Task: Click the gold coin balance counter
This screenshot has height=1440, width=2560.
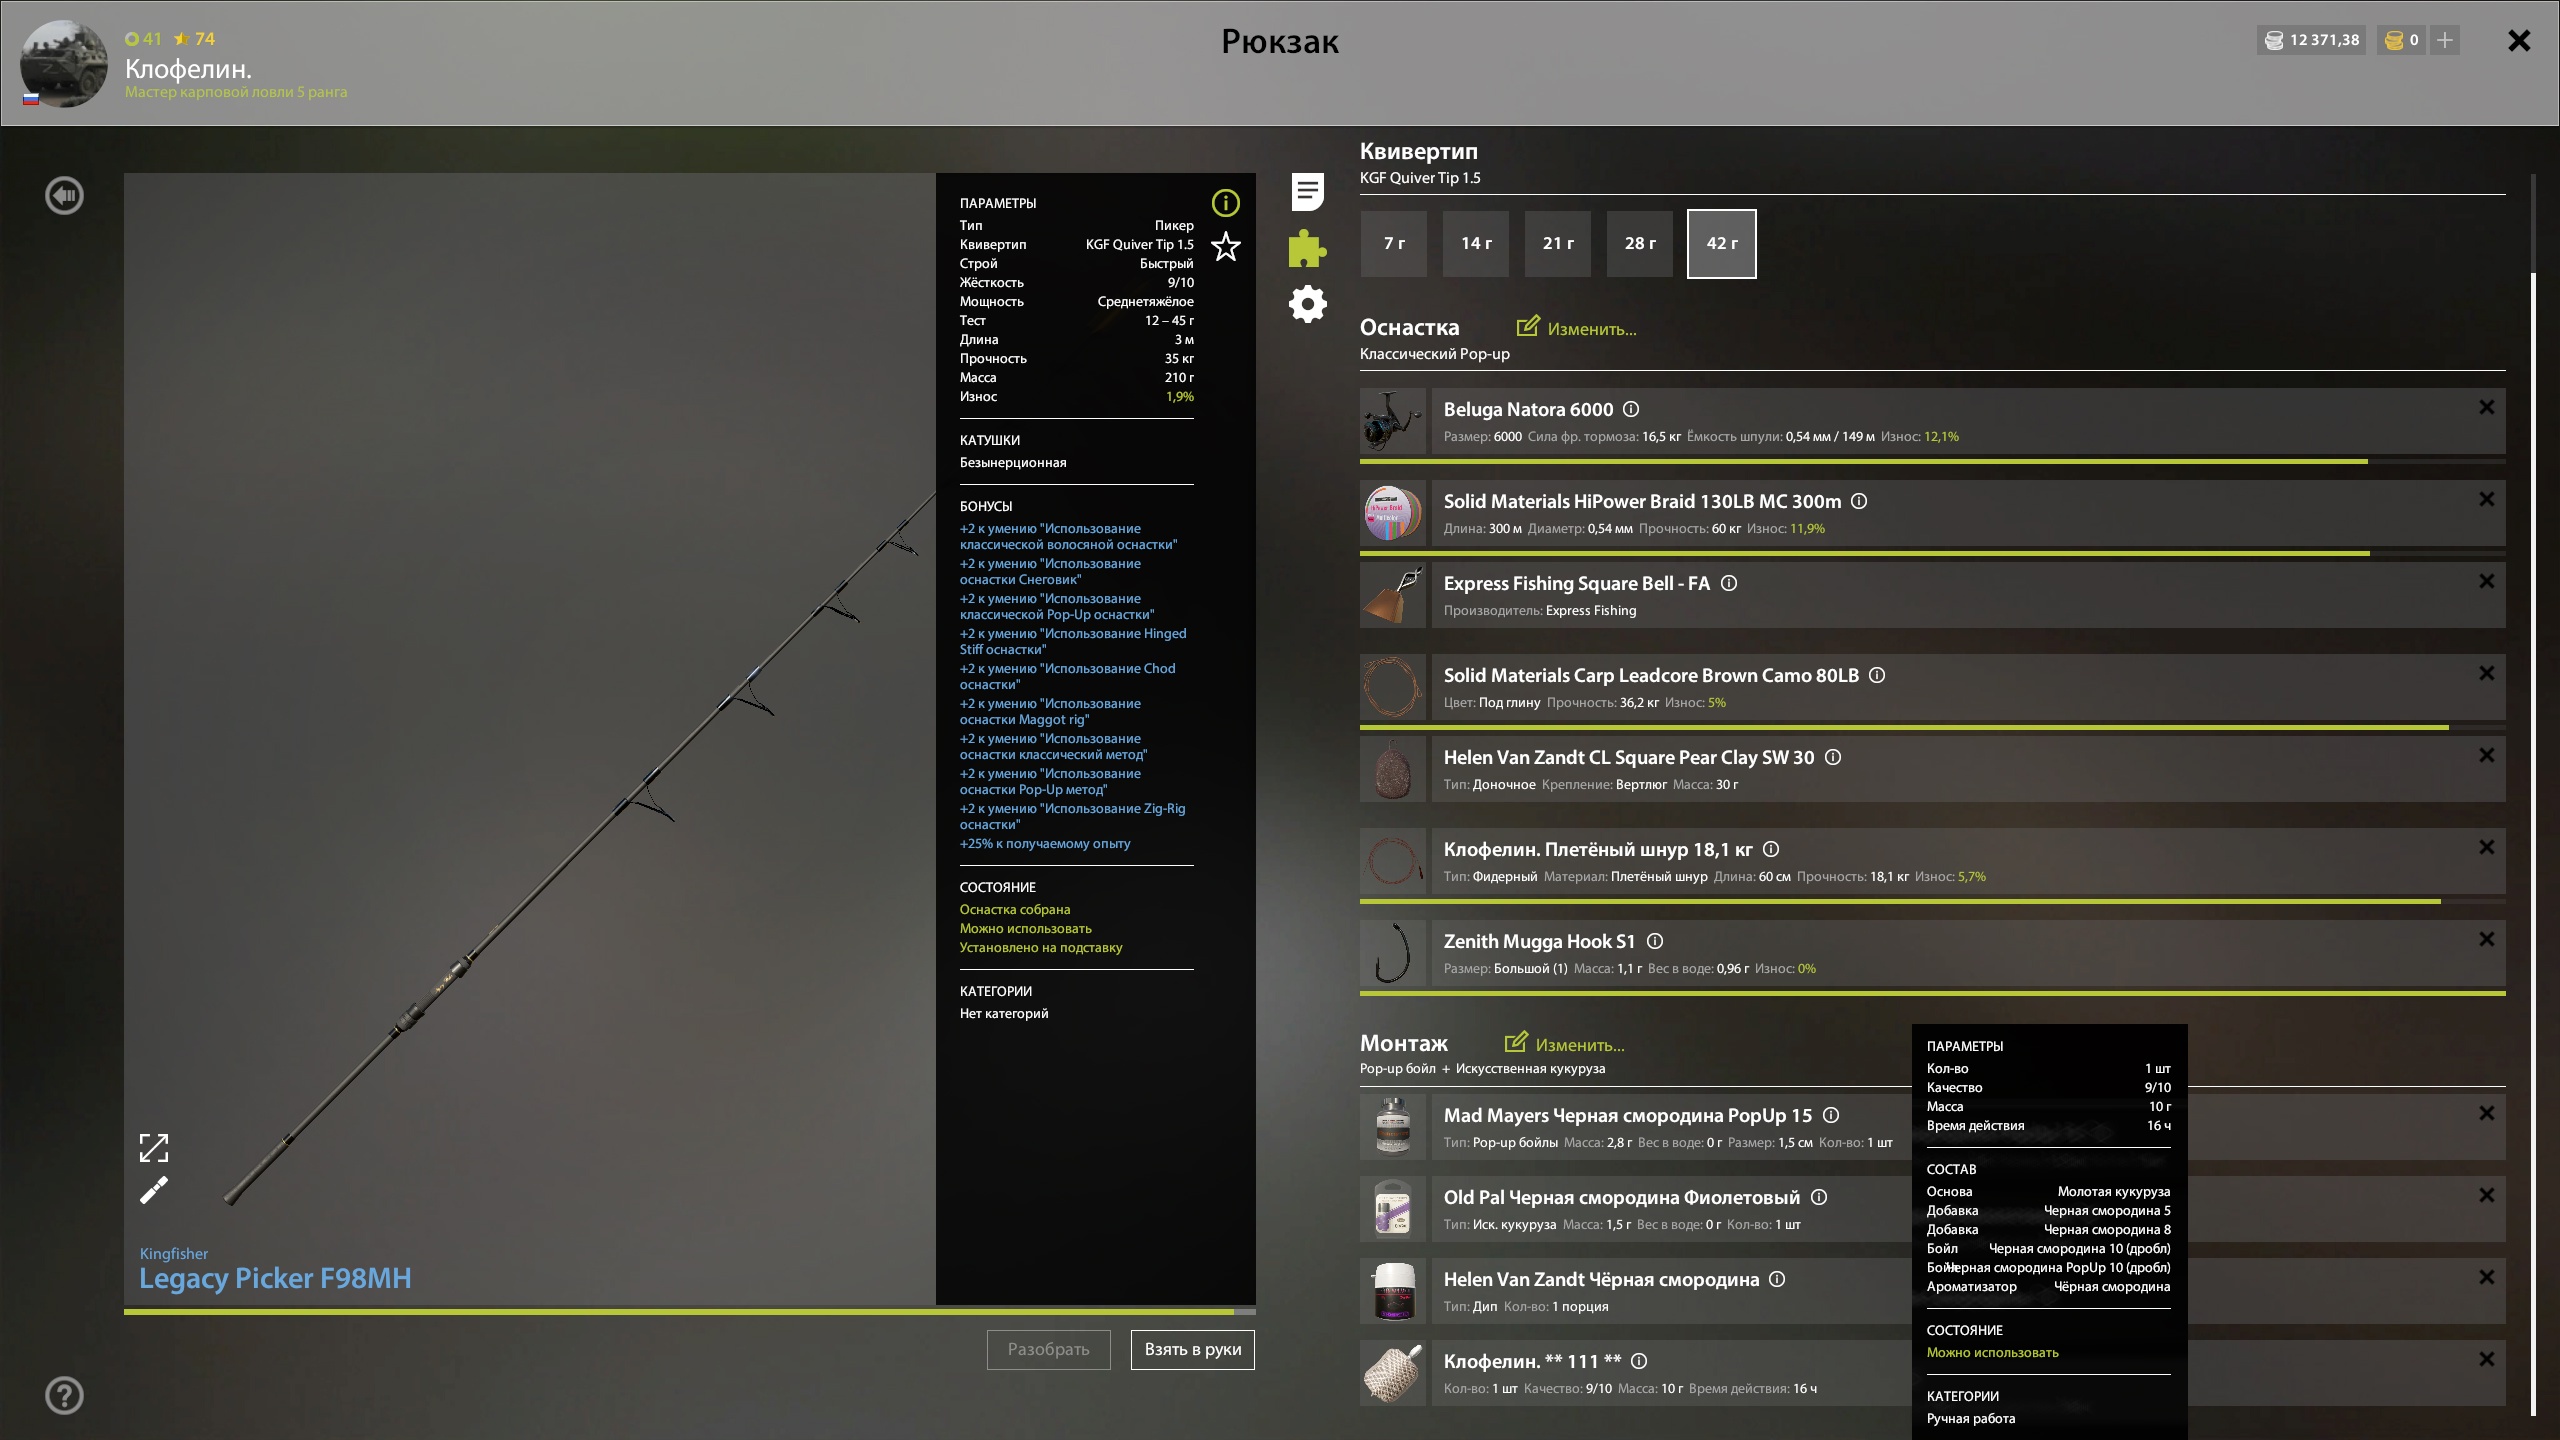Action: point(2401,41)
